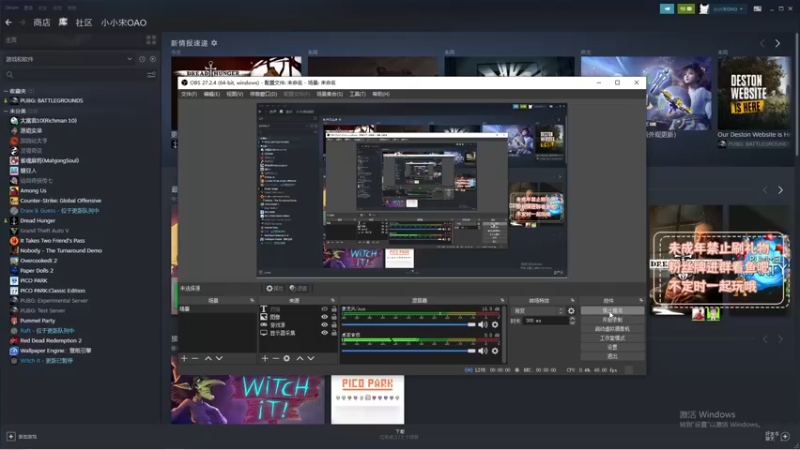The height and width of the screenshot is (450, 800).
Task: Toggle lock on display capture source in OBS
Action: coord(334,333)
